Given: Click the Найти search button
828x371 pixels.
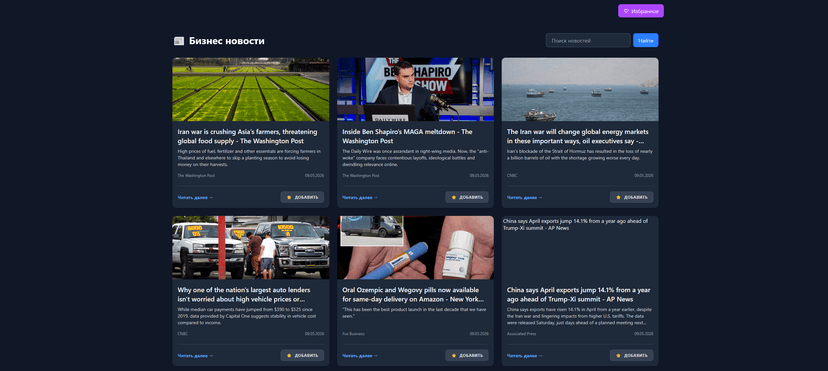Looking at the screenshot, I should 645,41.
